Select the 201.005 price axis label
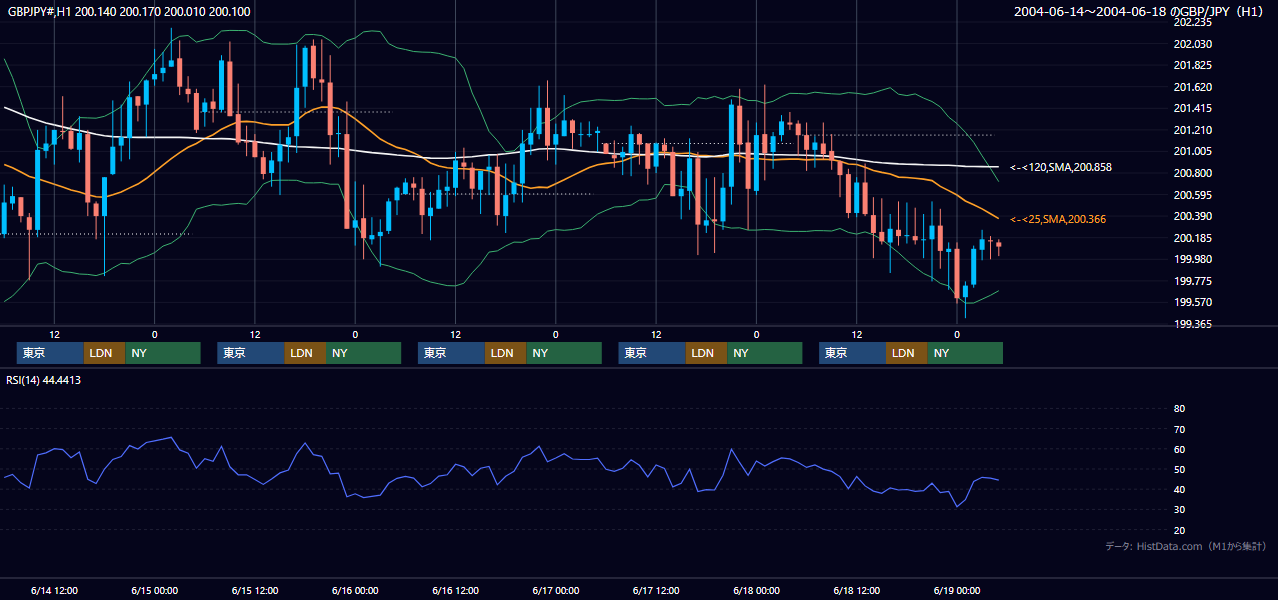 1192,151
